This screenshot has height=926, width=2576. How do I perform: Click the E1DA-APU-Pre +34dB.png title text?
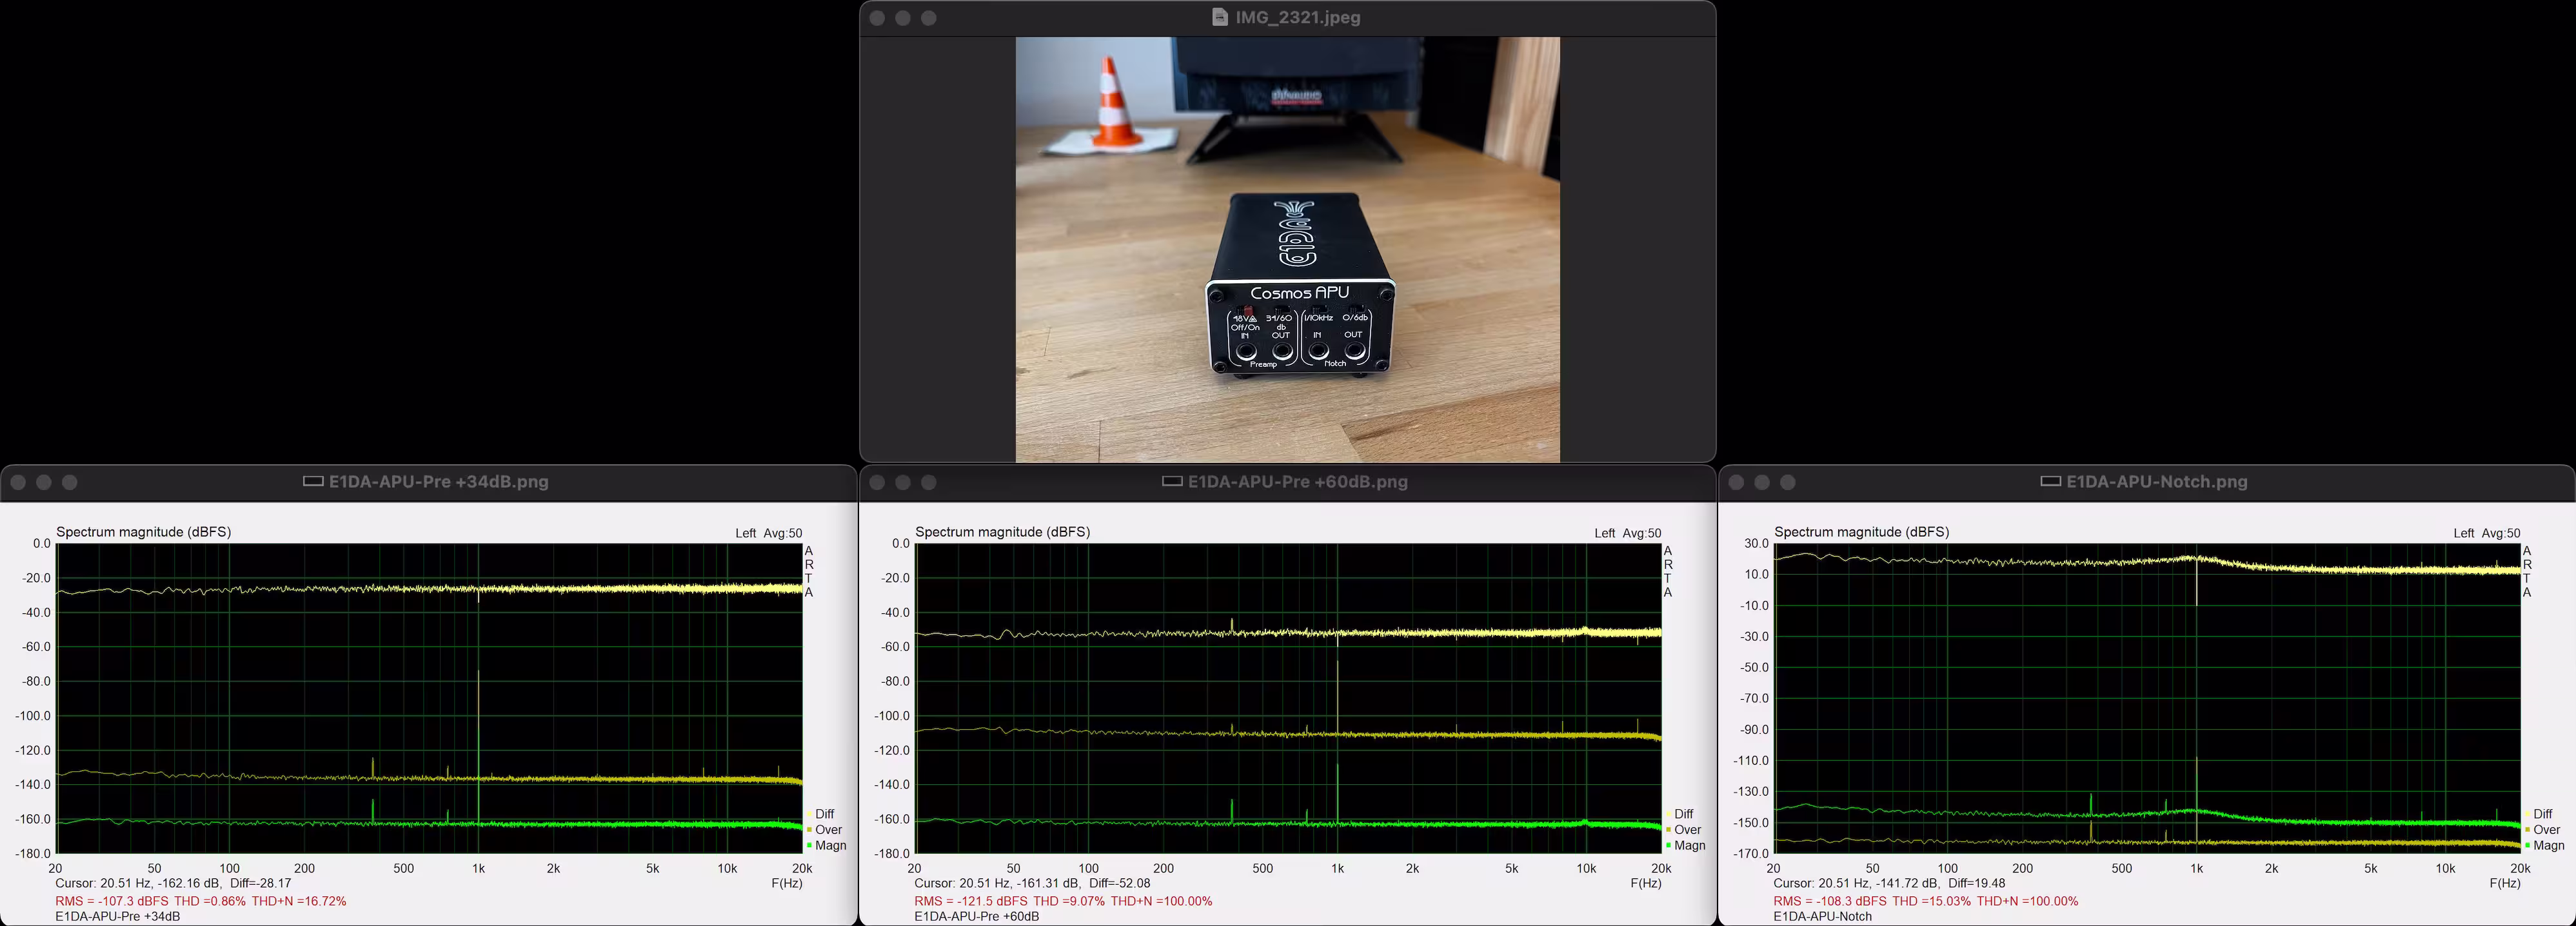(x=438, y=481)
